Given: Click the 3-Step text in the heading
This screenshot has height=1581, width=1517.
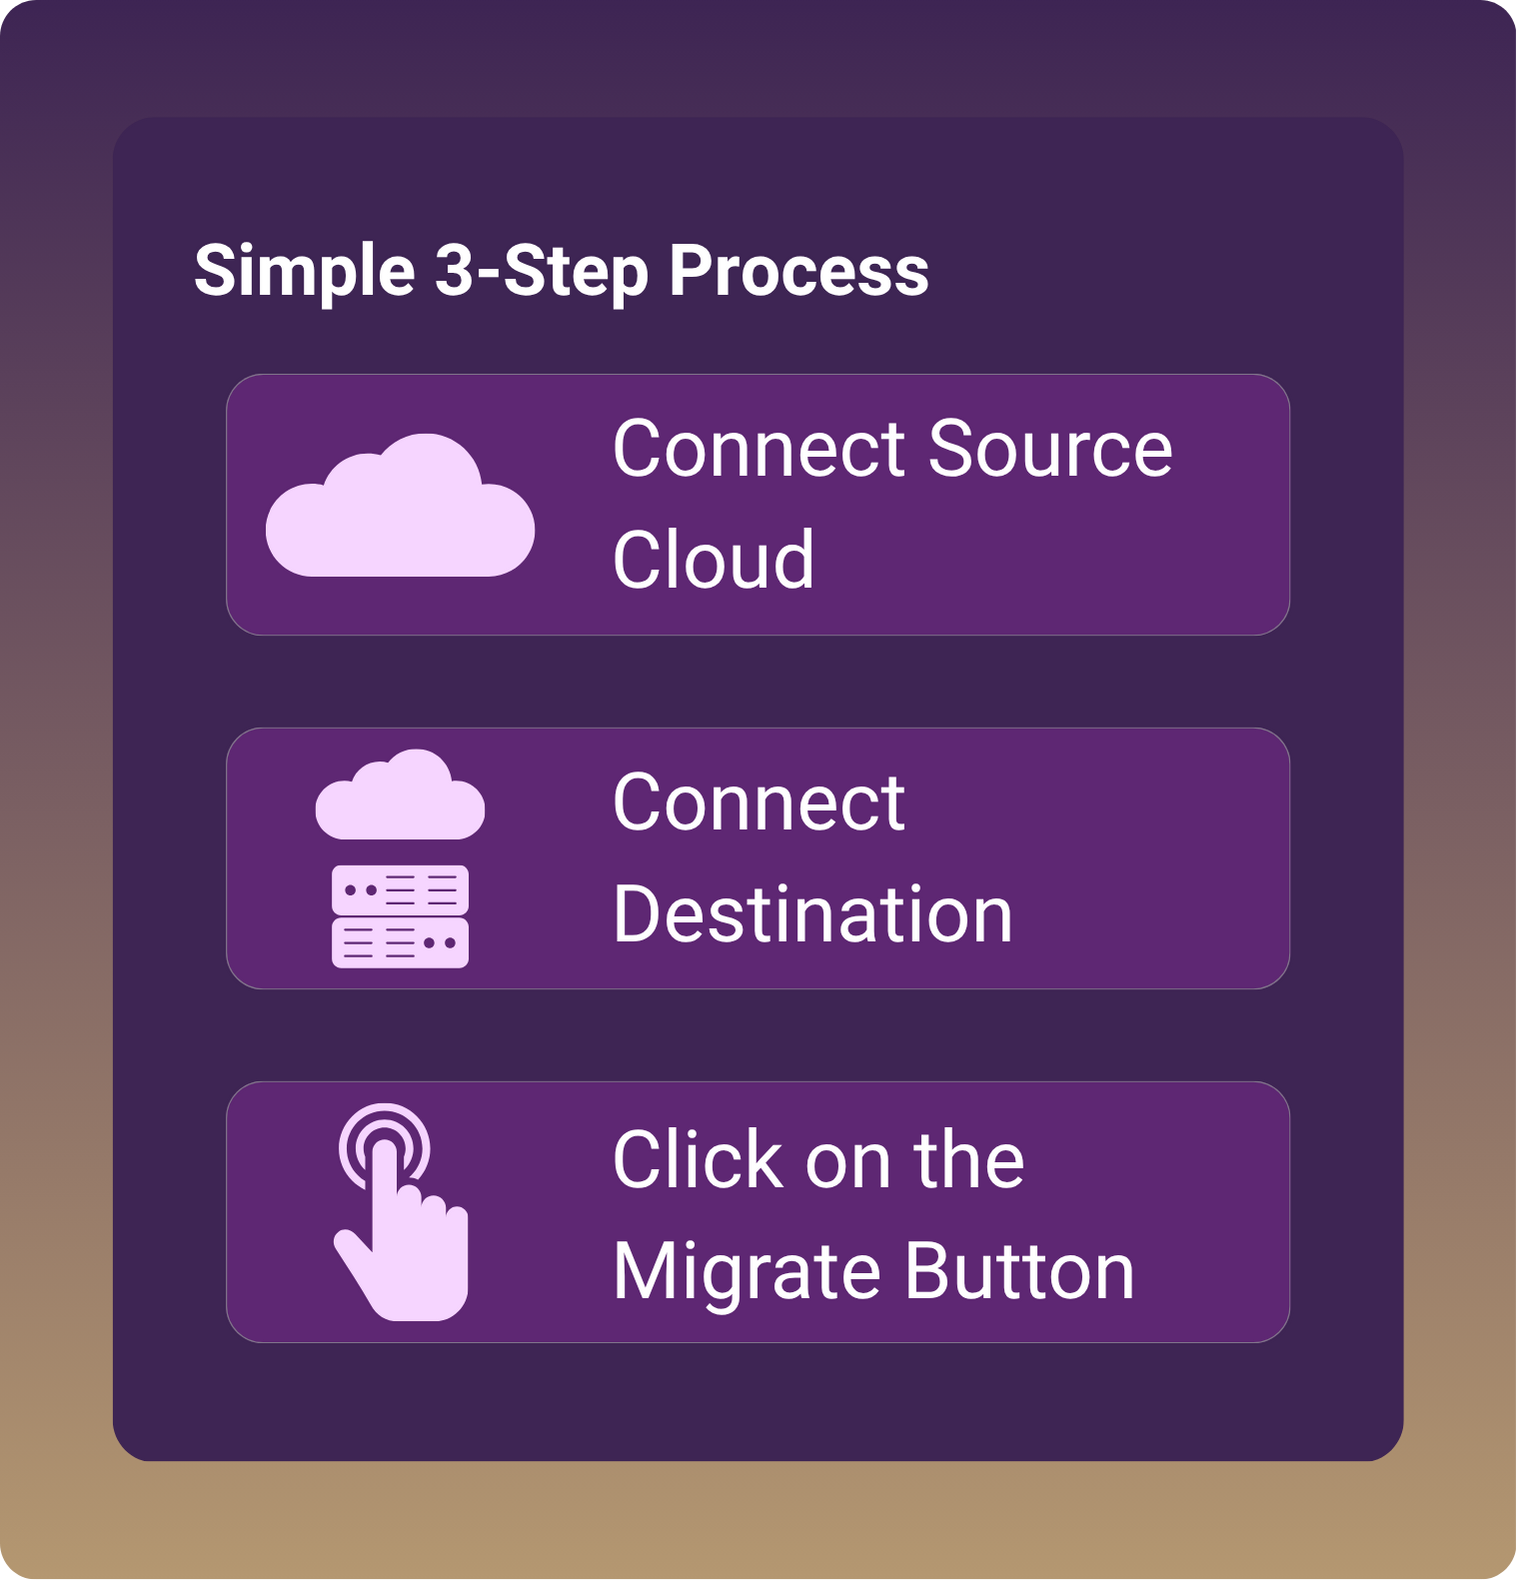Looking at the screenshot, I should click(x=540, y=271).
